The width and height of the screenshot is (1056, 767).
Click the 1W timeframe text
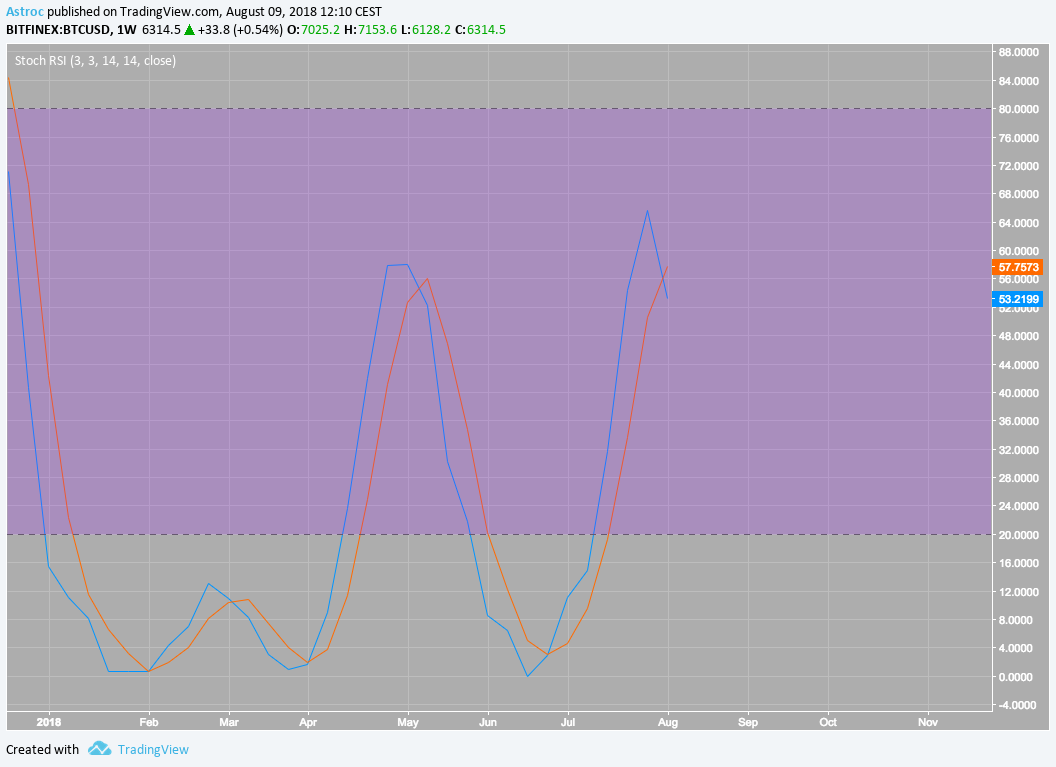pyautogui.click(x=127, y=30)
